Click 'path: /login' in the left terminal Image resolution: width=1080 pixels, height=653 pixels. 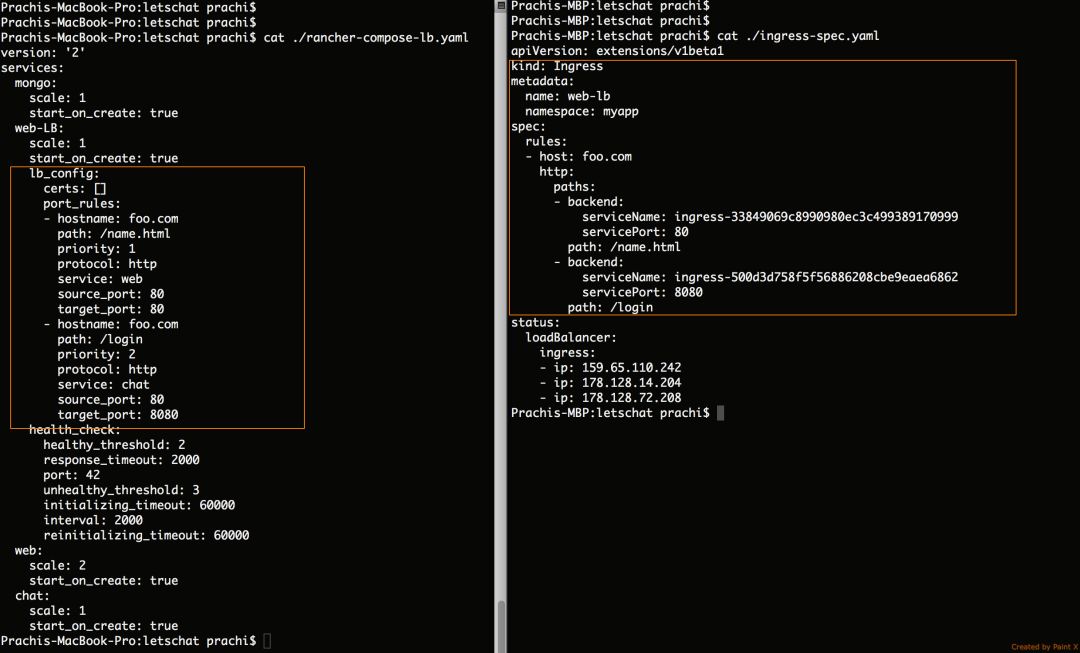100,340
